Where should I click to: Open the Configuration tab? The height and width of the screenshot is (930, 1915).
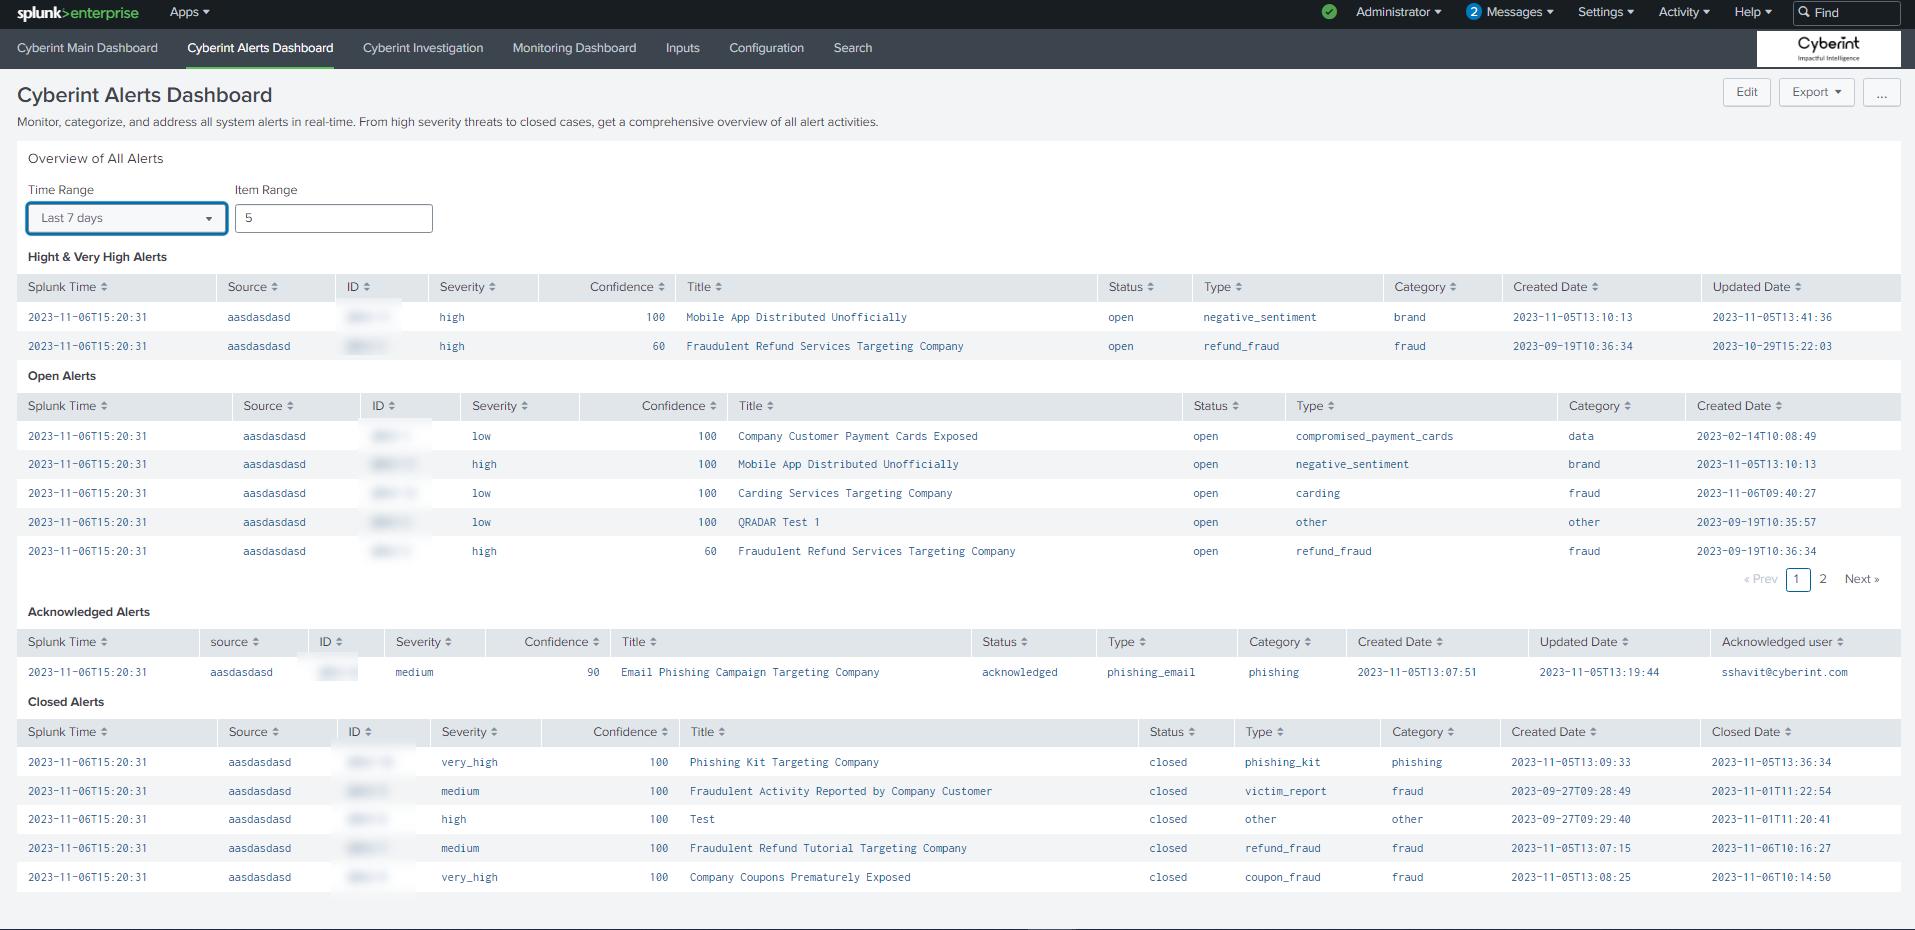tap(766, 48)
